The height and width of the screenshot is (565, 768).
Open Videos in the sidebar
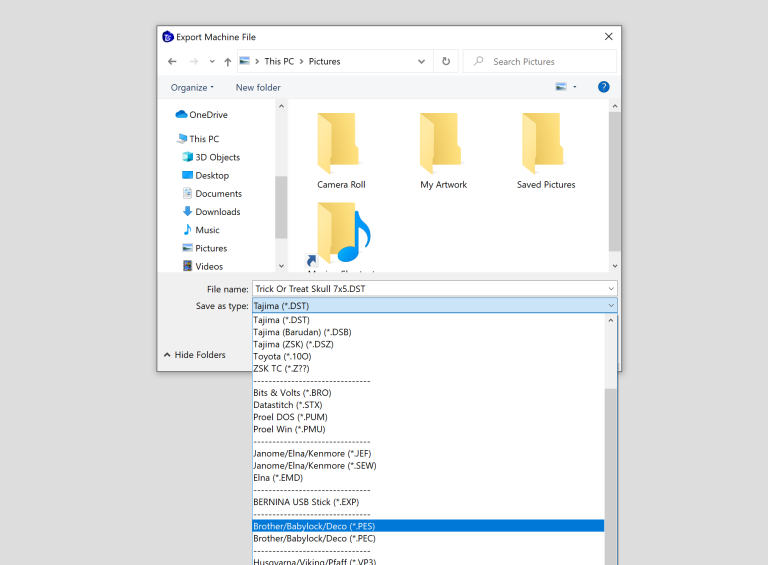203,266
